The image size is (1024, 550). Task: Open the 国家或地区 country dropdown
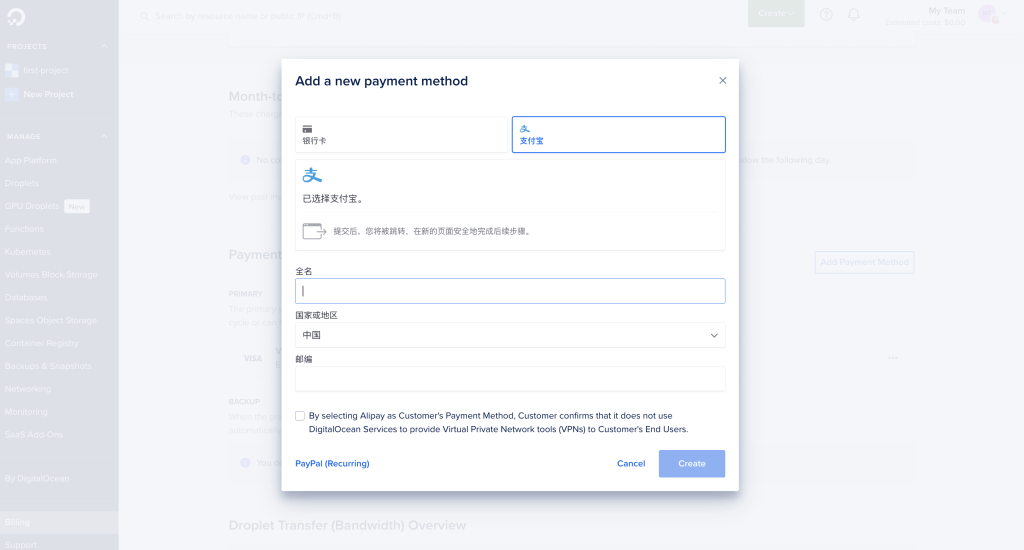coord(510,335)
